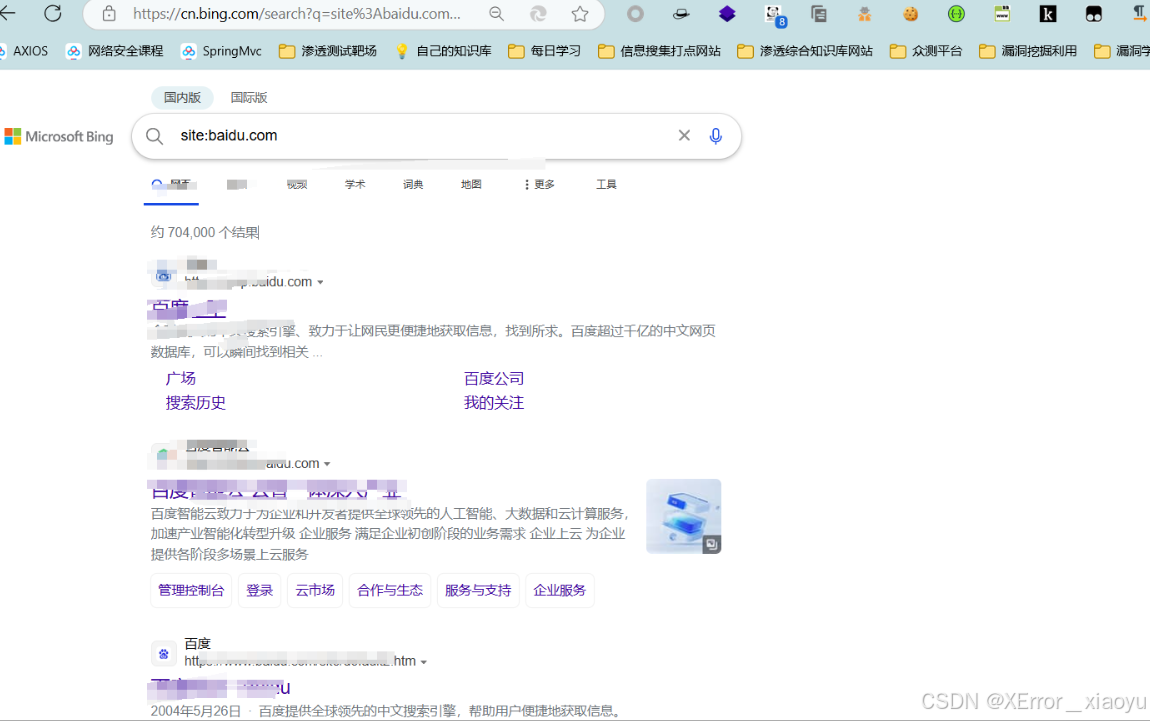Screen dimensions: 1150x721
Task: Open the purple layered-diamond extension
Action: click(727, 13)
